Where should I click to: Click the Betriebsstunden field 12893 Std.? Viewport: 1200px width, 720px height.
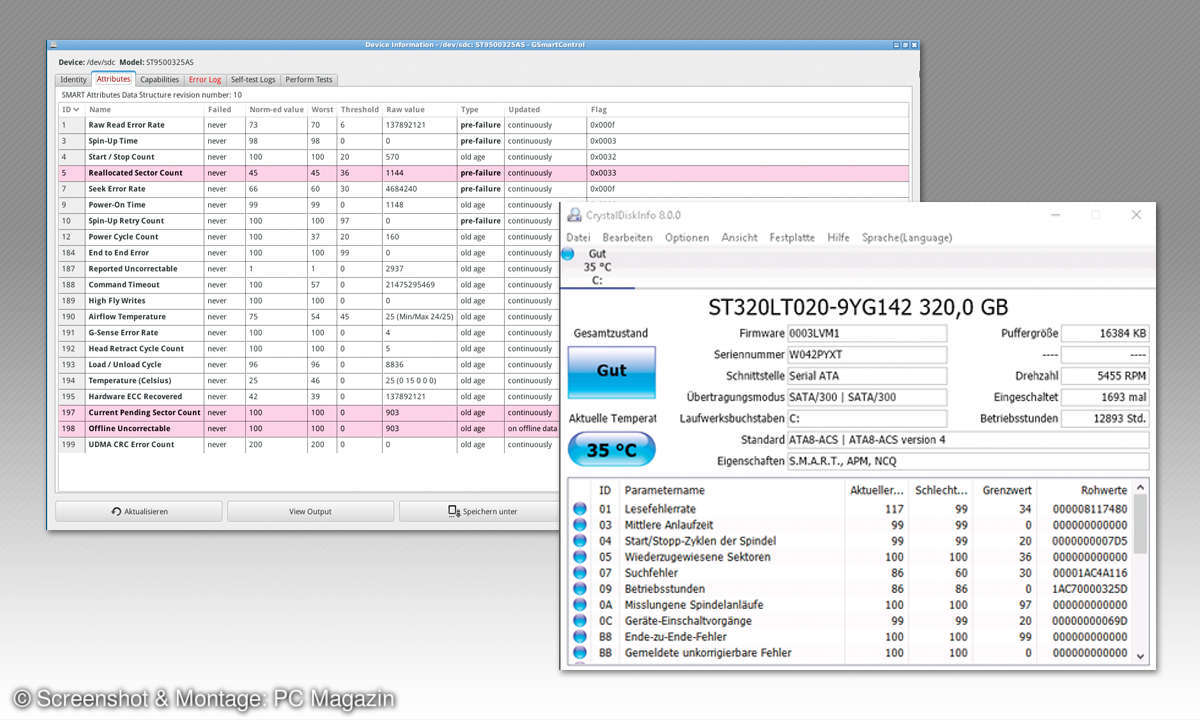coord(1105,418)
